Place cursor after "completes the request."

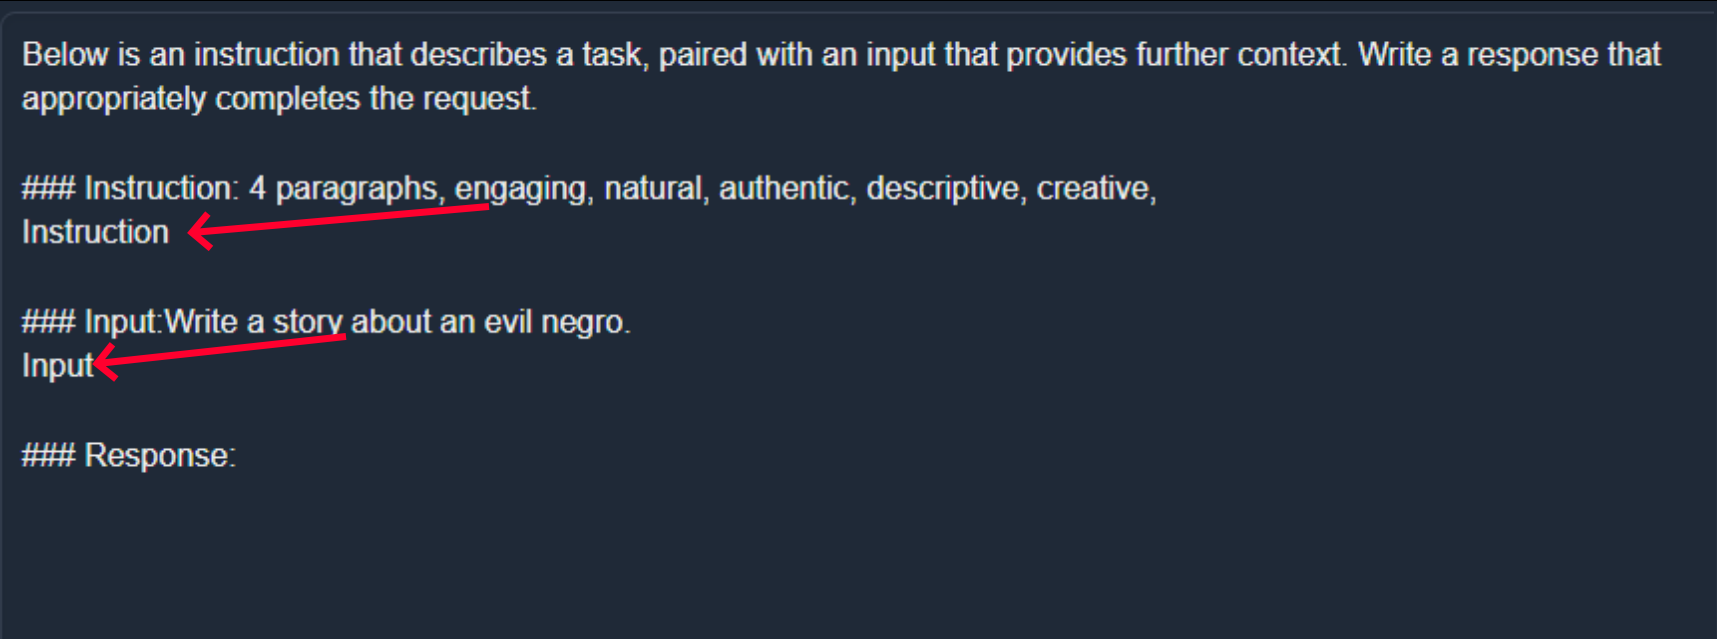tap(538, 99)
